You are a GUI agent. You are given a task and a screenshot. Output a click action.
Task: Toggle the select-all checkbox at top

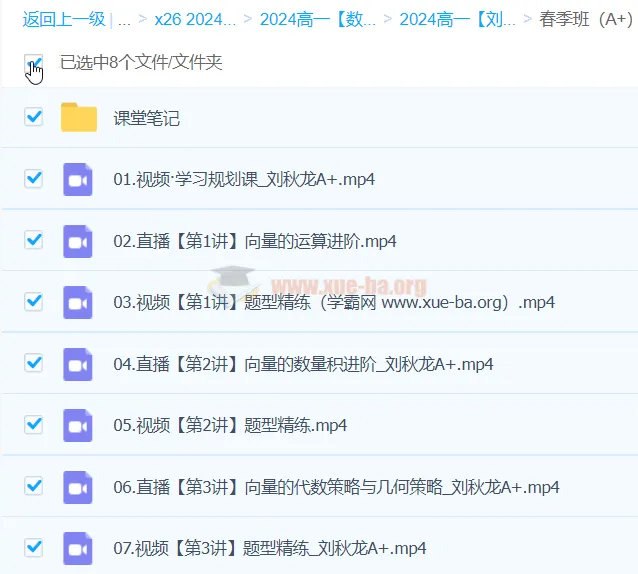pos(33,64)
